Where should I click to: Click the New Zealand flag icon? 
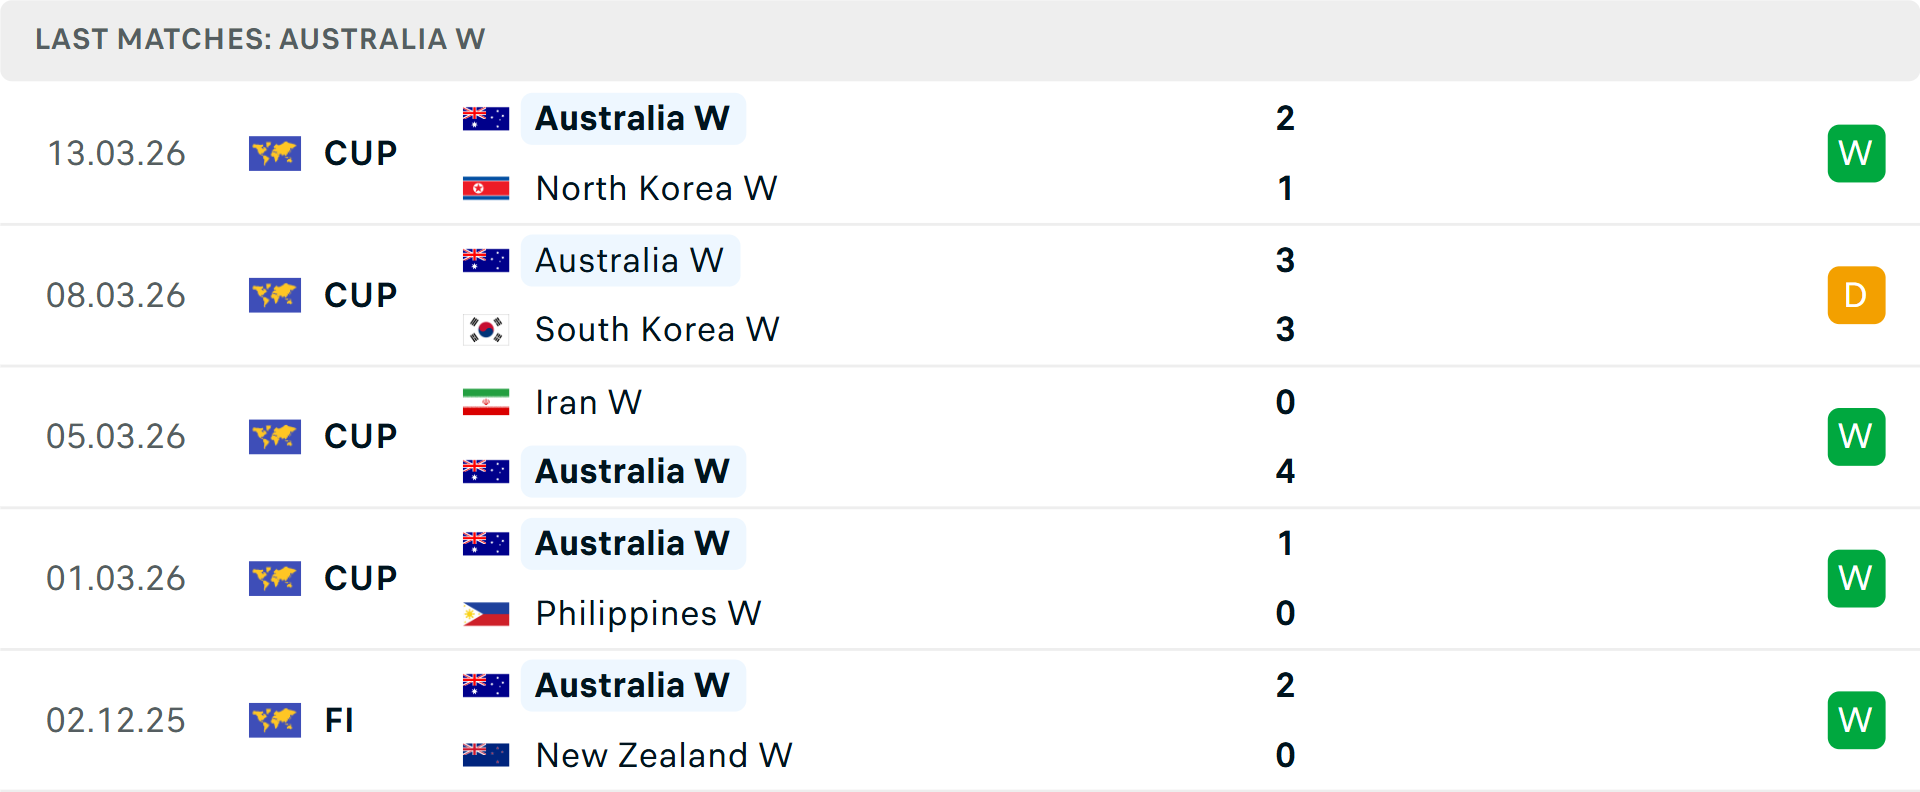point(485,755)
